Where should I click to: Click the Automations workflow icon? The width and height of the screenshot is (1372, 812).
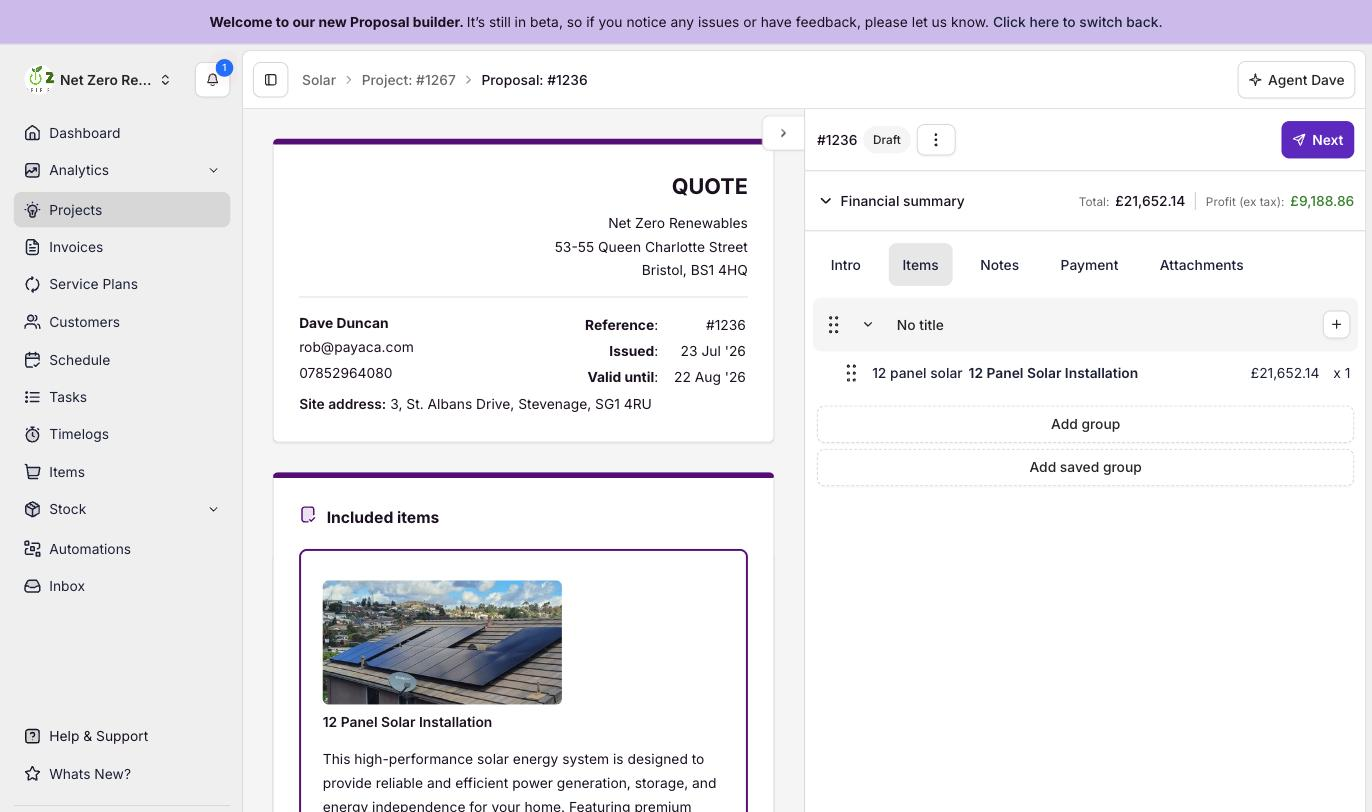(33, 549)
